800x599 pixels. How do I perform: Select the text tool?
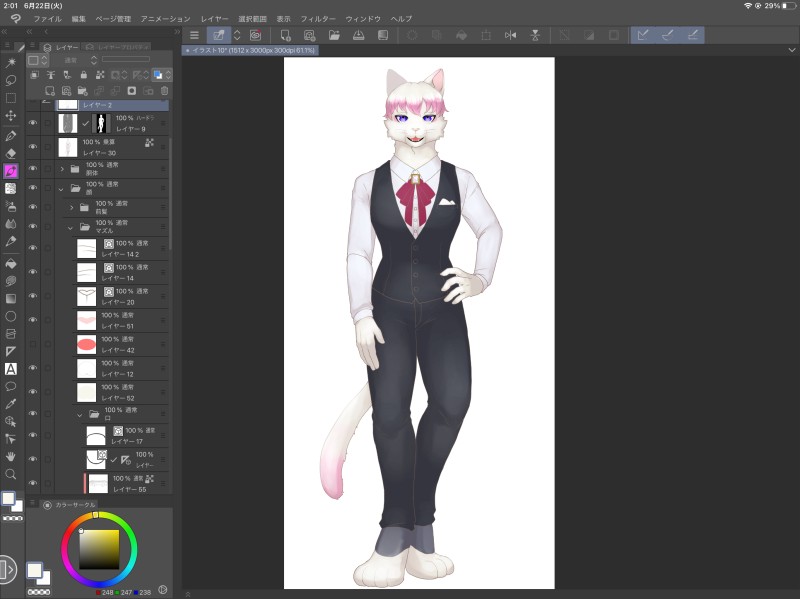tap(11, 369)
